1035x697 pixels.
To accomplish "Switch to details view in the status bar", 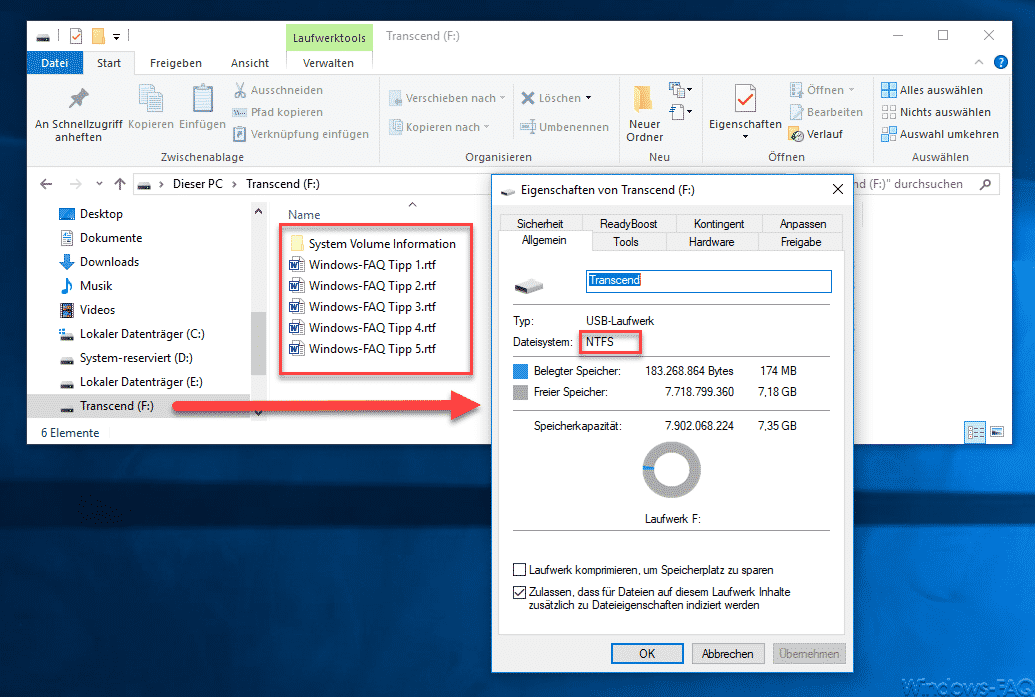I will [x=975, y=432].
